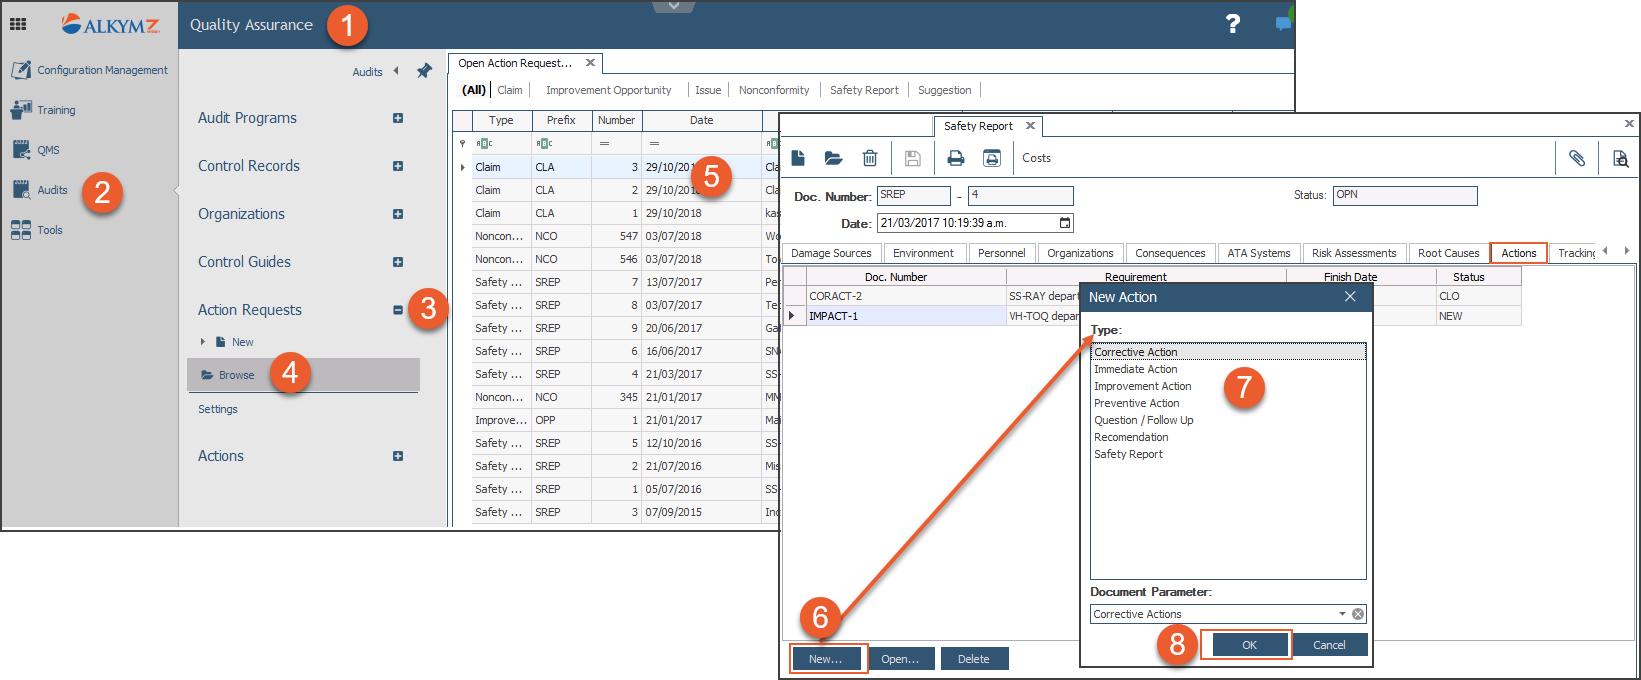Open the help question mark icon

pyautogui.click(x=1233, y=24)
